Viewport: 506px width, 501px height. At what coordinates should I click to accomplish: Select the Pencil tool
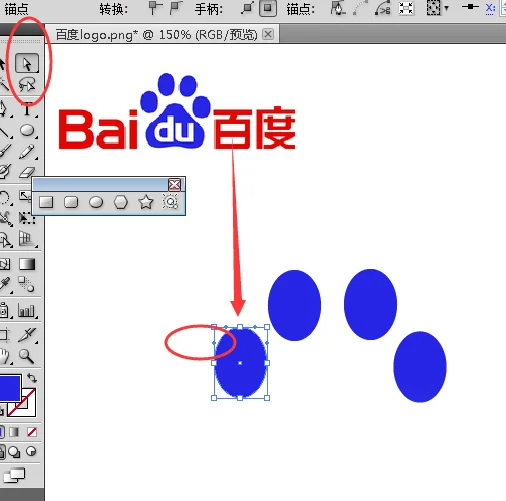click(27, 152)
